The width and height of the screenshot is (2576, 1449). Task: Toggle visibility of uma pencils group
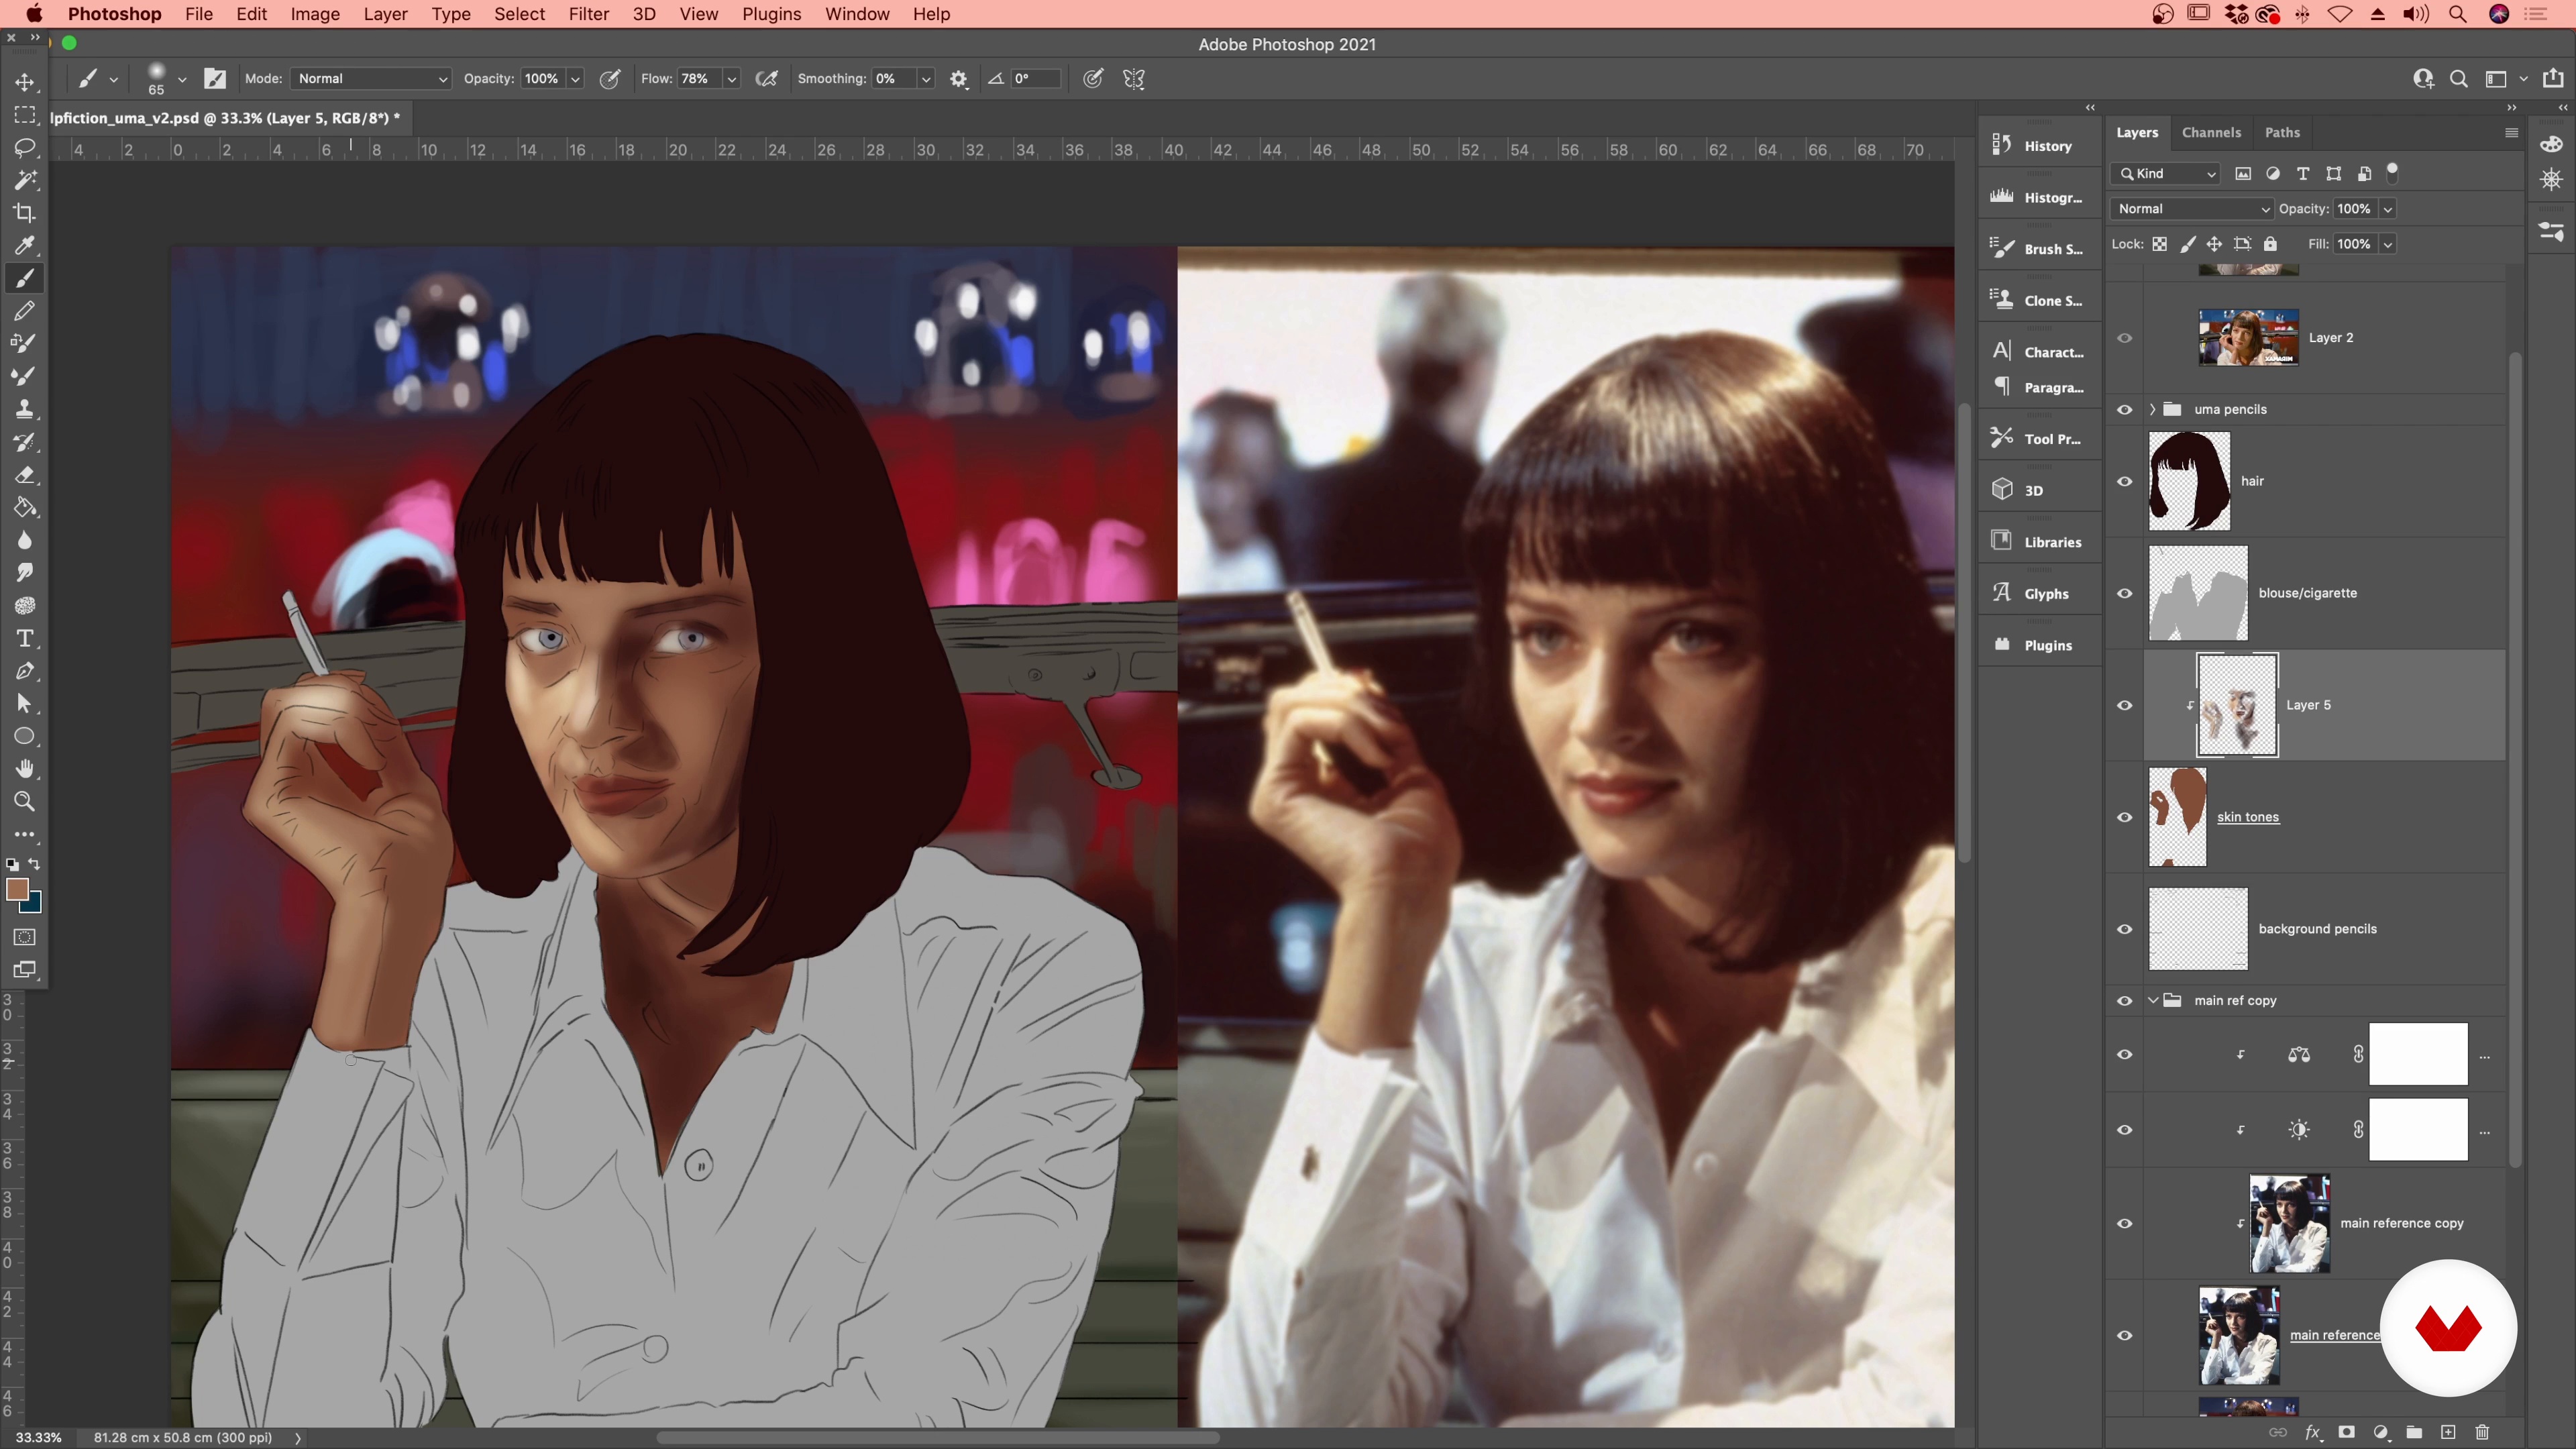point(2125,409)
